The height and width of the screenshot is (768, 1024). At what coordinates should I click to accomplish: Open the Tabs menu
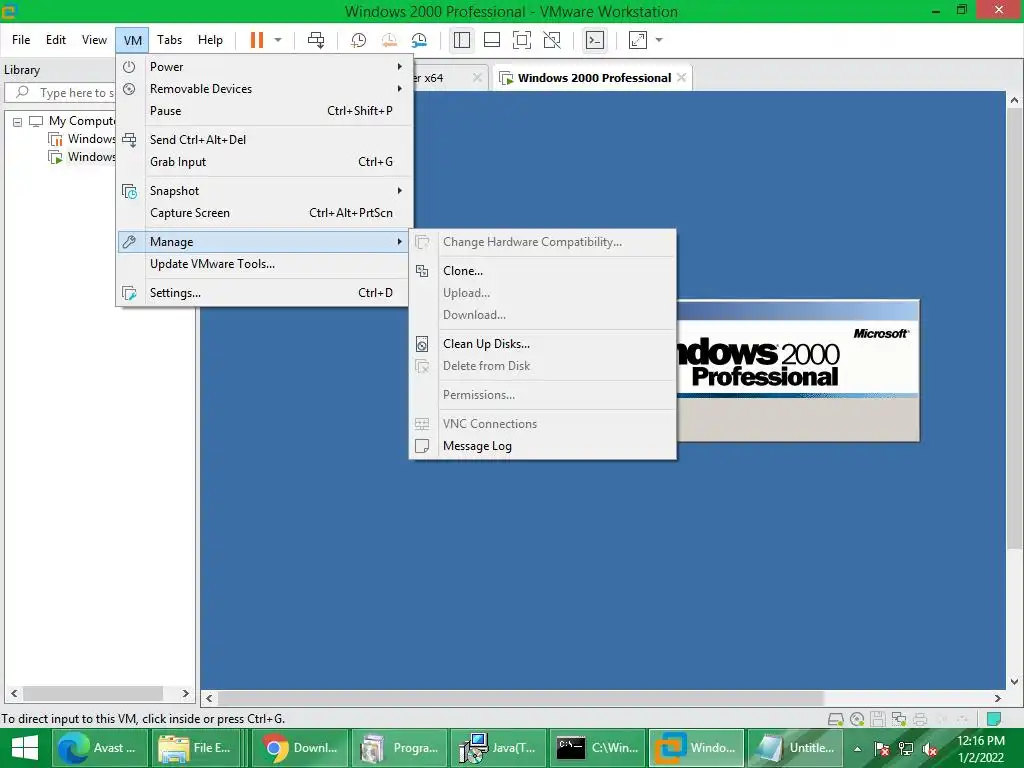point(169,40)
